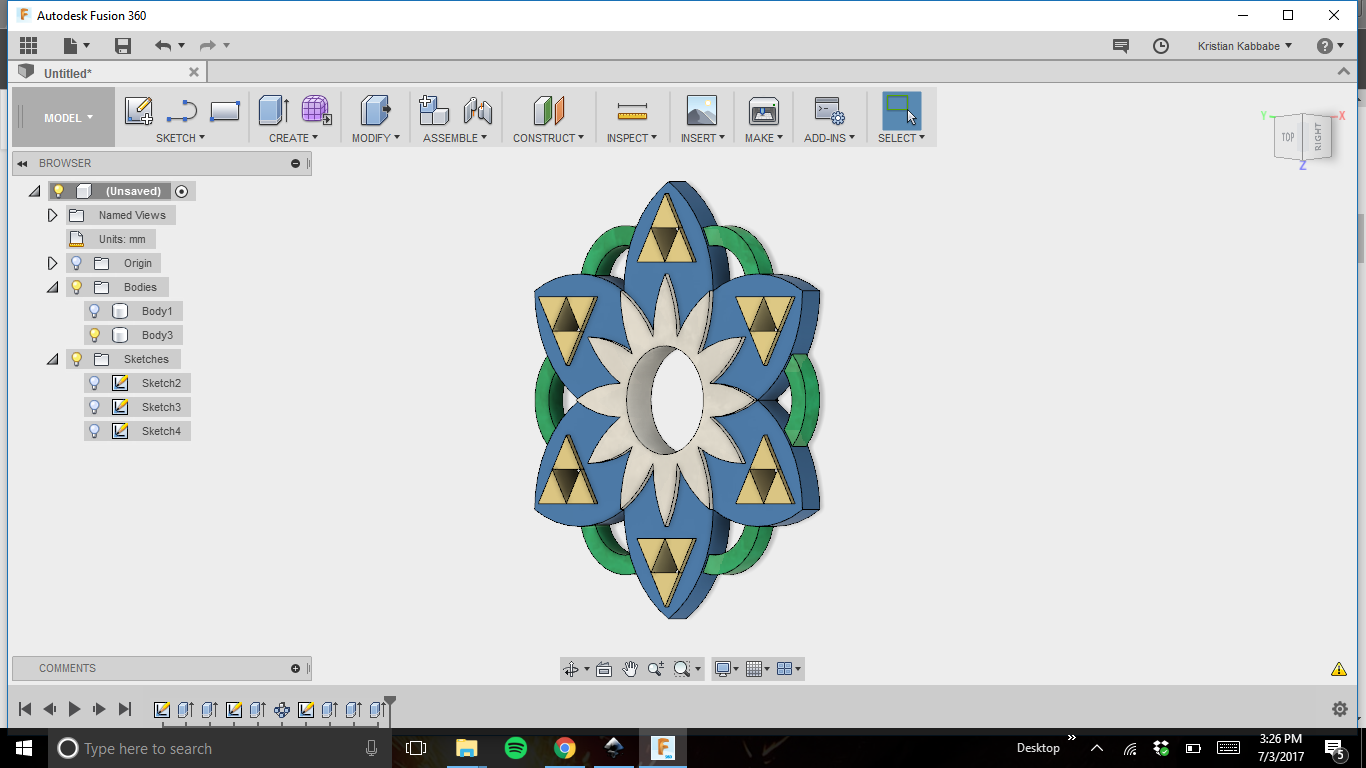The height and width of the screenshot is (768, 1366).
Task: Click the yellow warning triangle icon
Action: pyautogui.click(x=1339, y=669)
